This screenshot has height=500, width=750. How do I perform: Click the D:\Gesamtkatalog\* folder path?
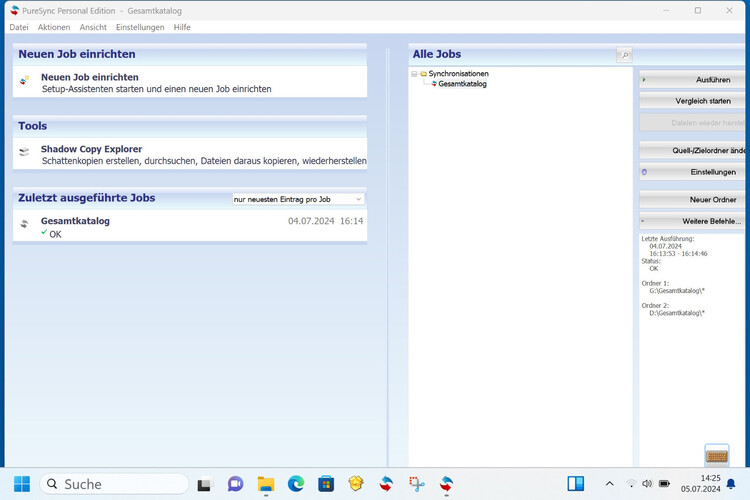pos(677,313)
